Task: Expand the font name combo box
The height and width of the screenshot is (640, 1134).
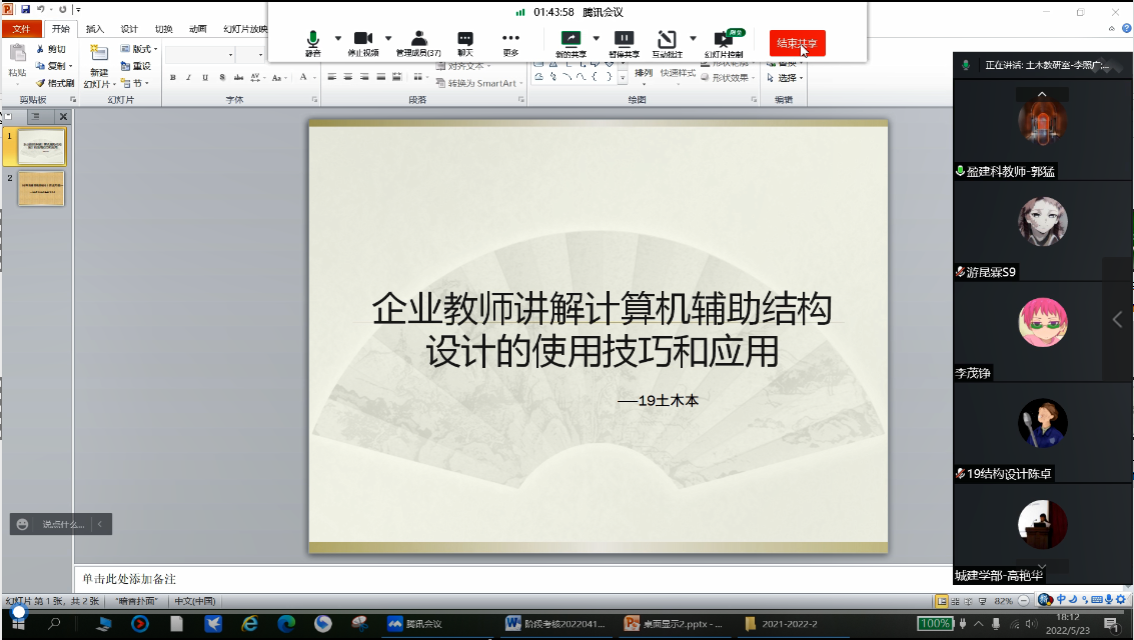Action: point(231,54)
